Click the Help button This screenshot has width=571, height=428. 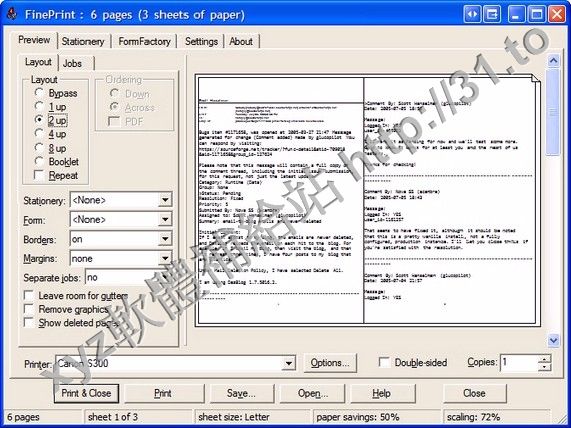382,393
